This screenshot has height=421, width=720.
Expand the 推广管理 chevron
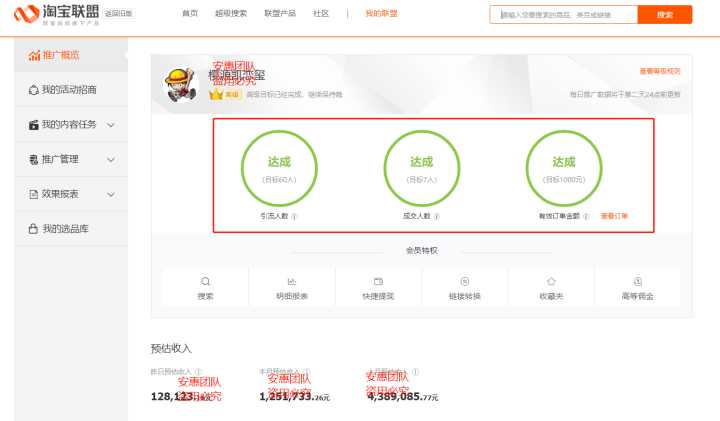(x=111, y=160)
